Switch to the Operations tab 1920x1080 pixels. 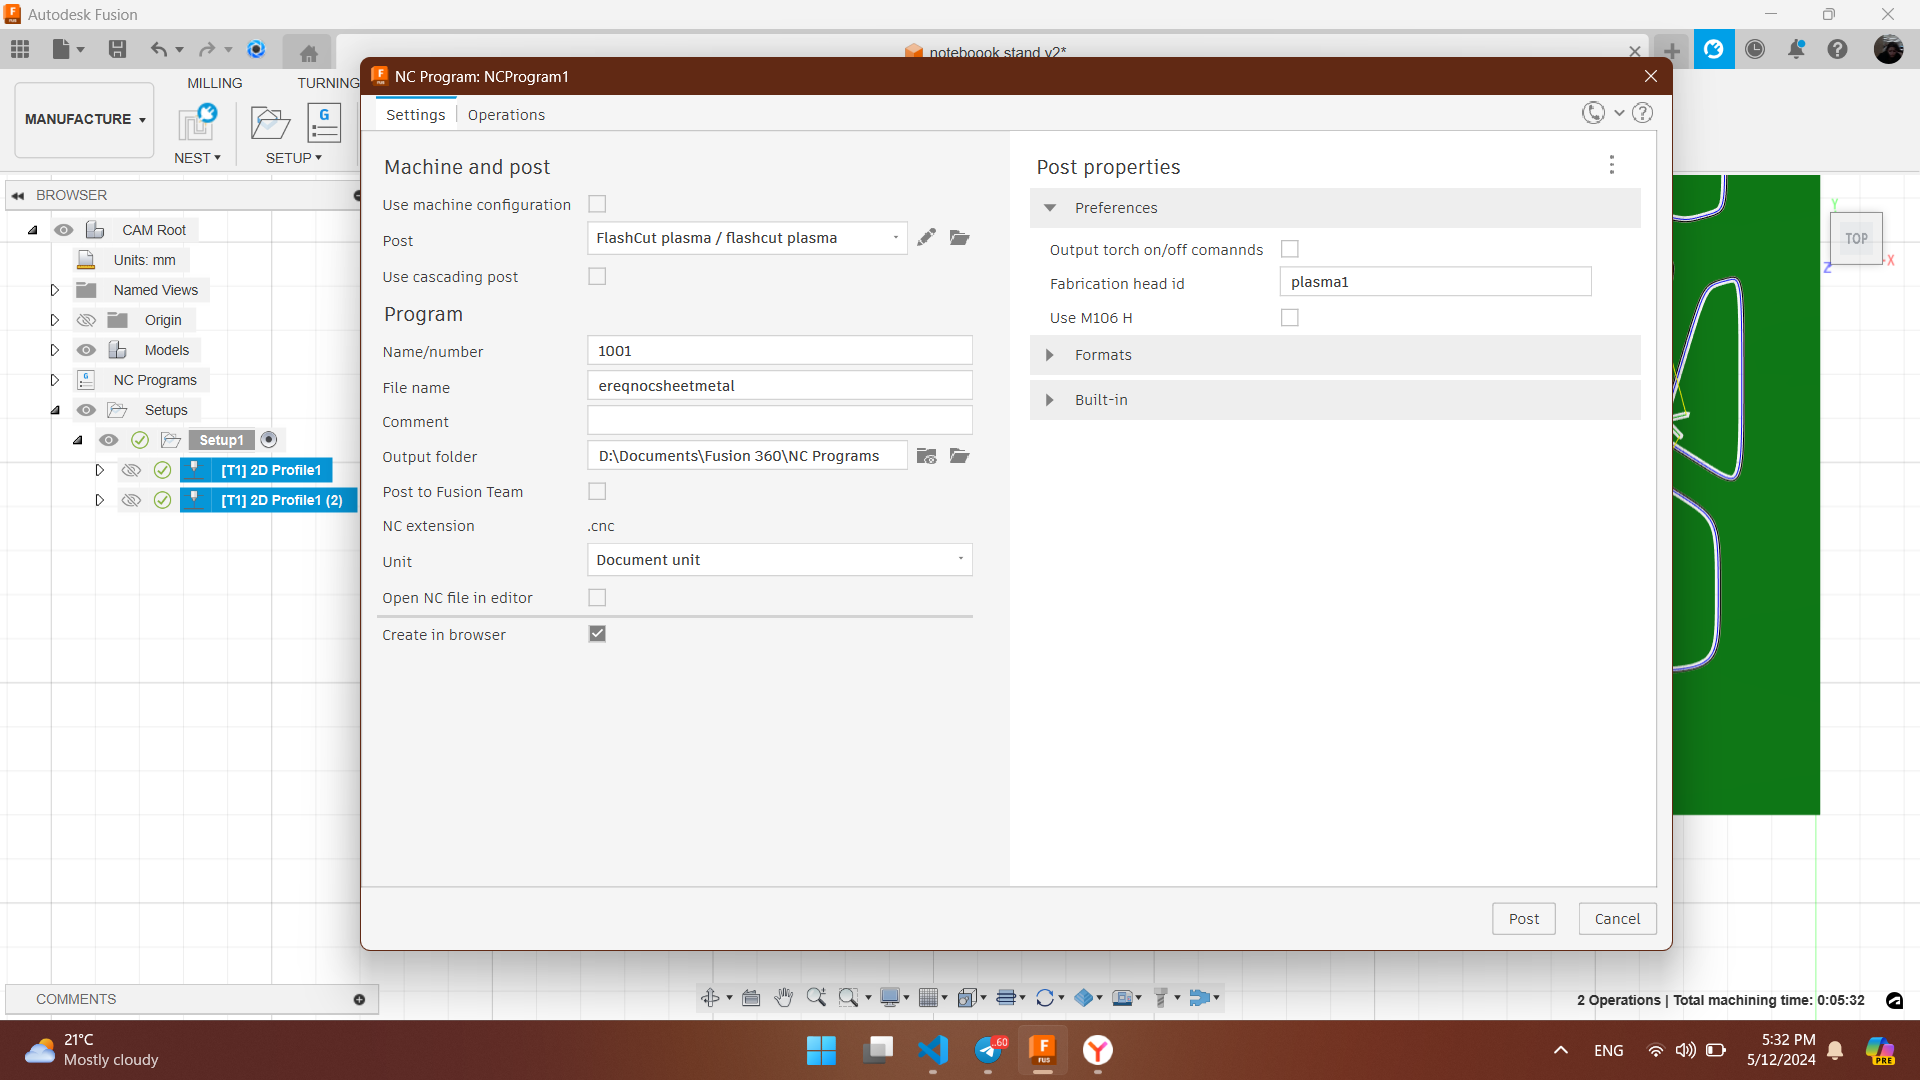(506, 115)
